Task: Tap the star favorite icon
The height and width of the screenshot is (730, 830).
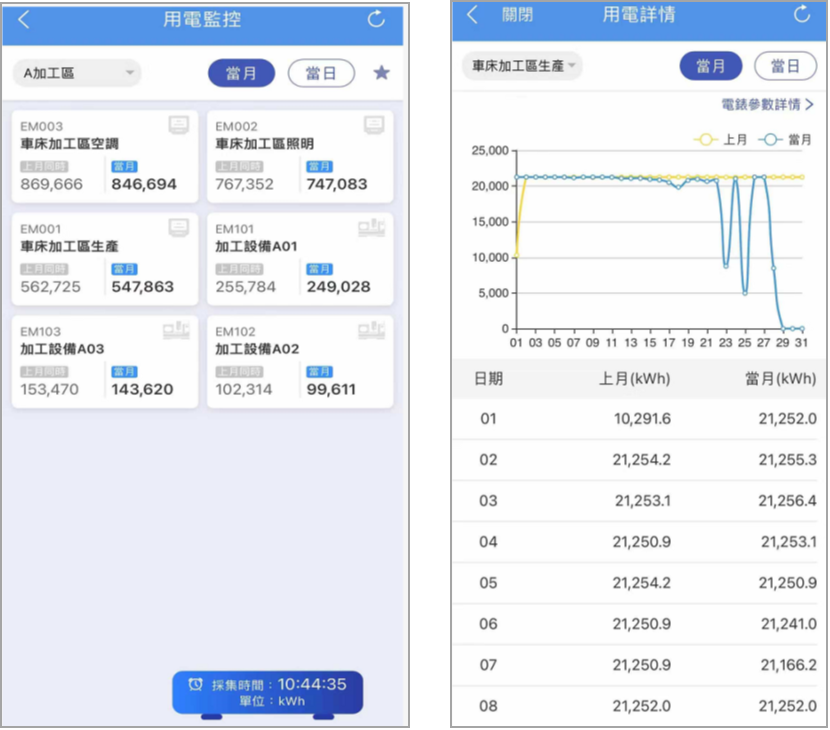Action: pyautogui.click(x=382, y=73)
